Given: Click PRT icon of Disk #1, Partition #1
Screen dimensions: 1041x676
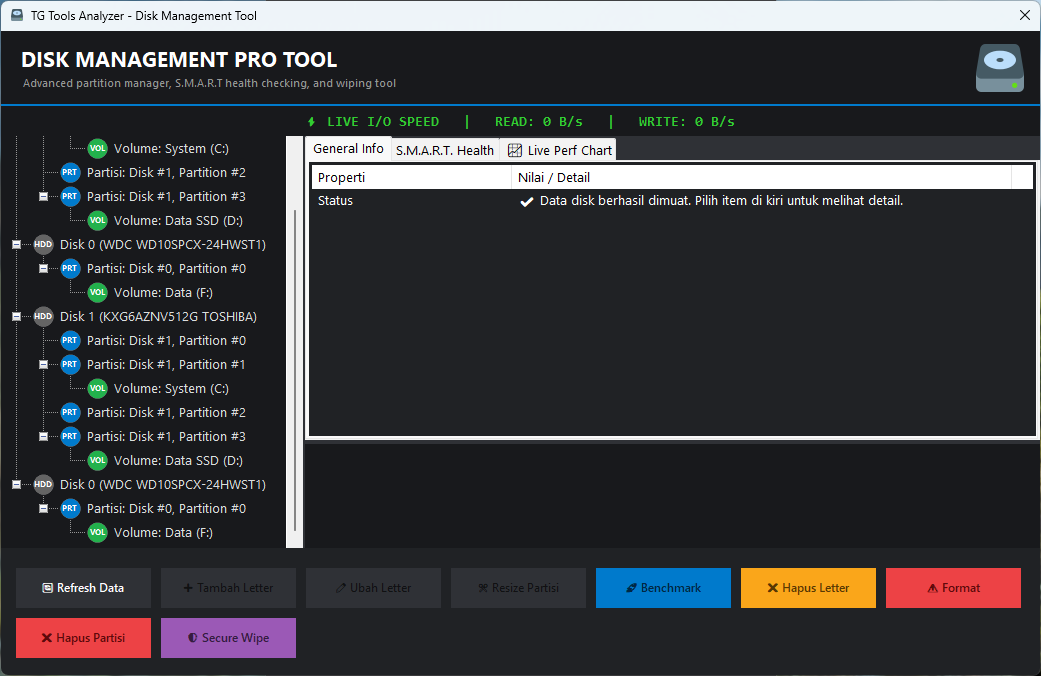Looking at the screenshot, I should (x=70, y=364).
